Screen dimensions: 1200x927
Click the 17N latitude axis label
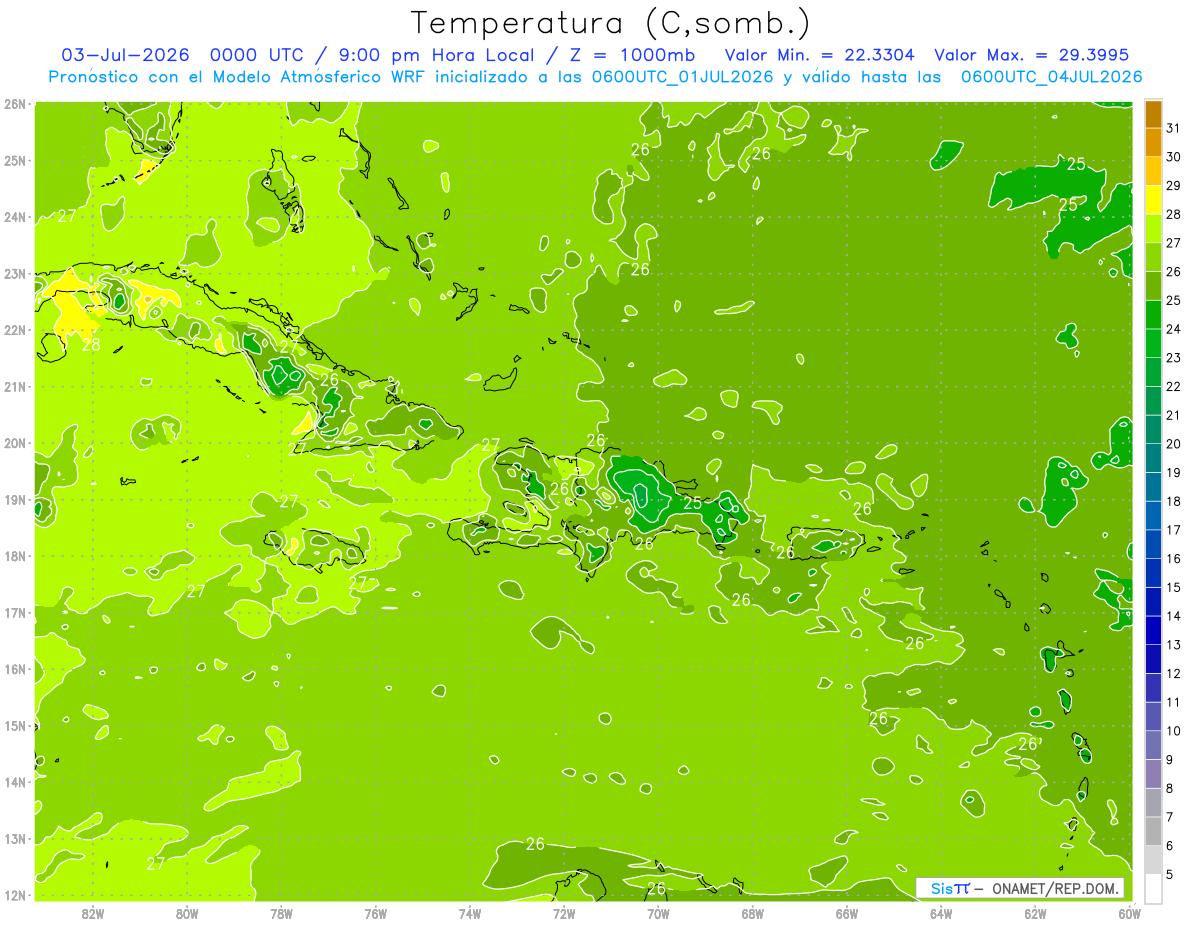click(x=16, y=613)
